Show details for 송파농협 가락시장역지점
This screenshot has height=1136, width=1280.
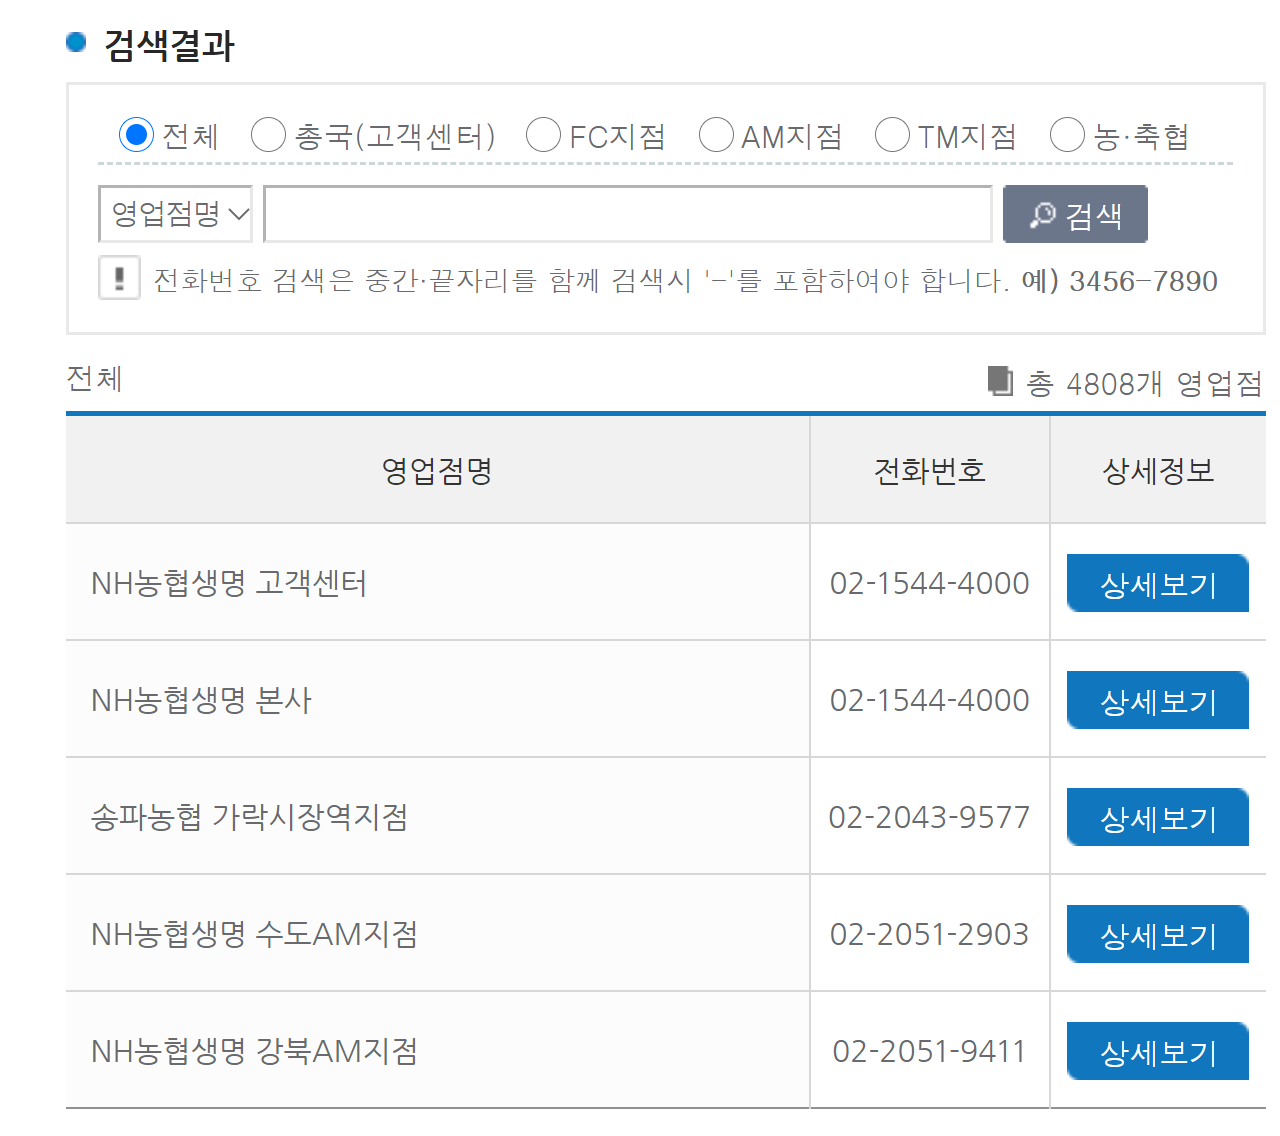point(1158,817)
